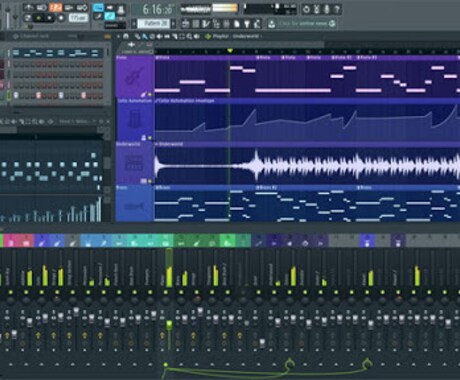Viewport: 460px width, 380px height.
Task: Select the lone purple mixer track header near right
Action: (x=398, y=241)
